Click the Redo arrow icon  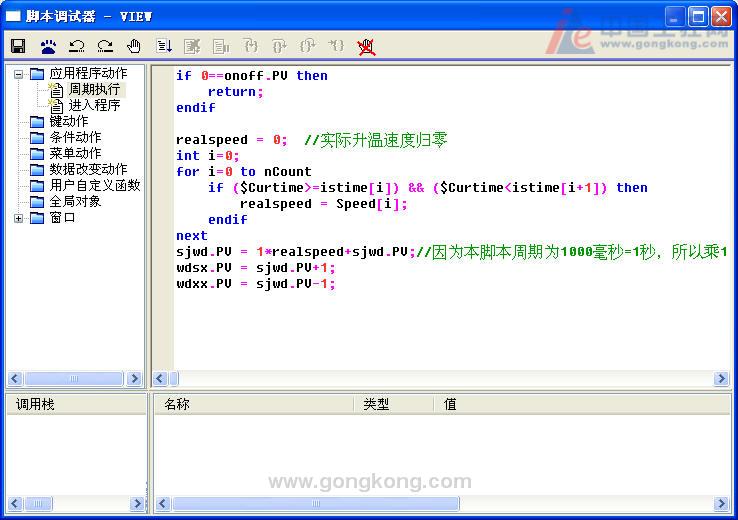[x=105, y=46]
